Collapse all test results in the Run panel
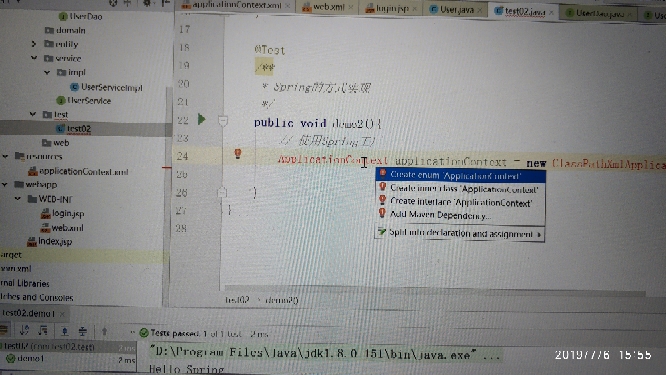The image size is (666, 375). [x=83, y=331]
